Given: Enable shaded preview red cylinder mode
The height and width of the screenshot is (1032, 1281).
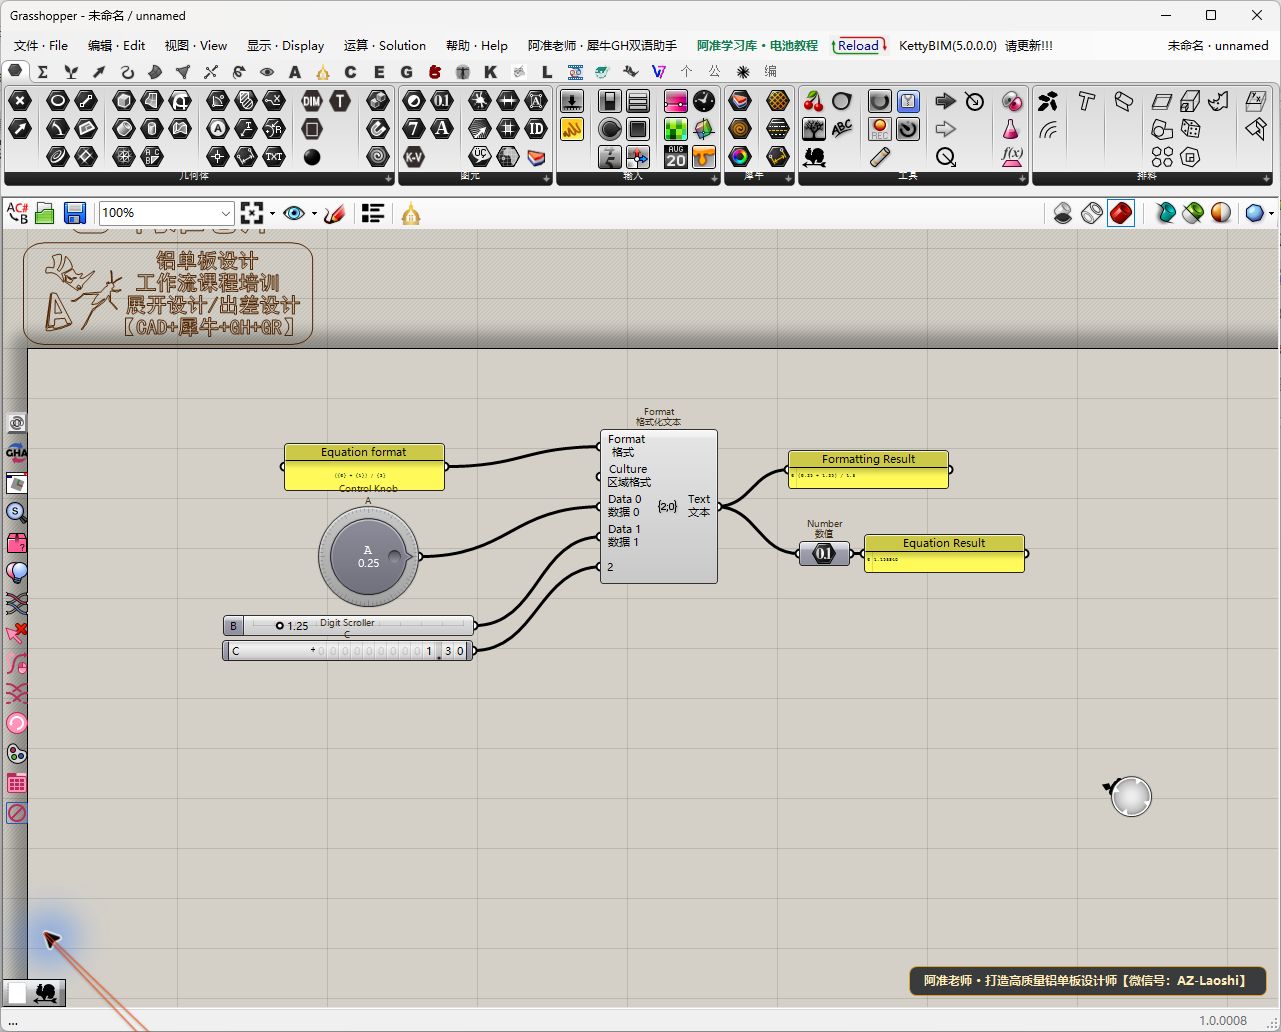Looking at the screenshot, I should click(1121, 213).
